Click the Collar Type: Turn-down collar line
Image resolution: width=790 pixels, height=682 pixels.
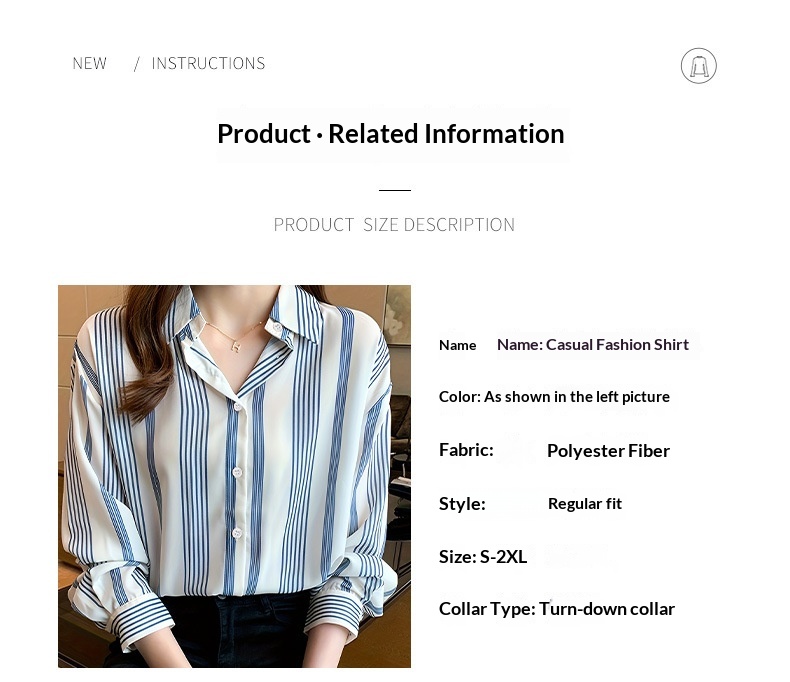557,609
